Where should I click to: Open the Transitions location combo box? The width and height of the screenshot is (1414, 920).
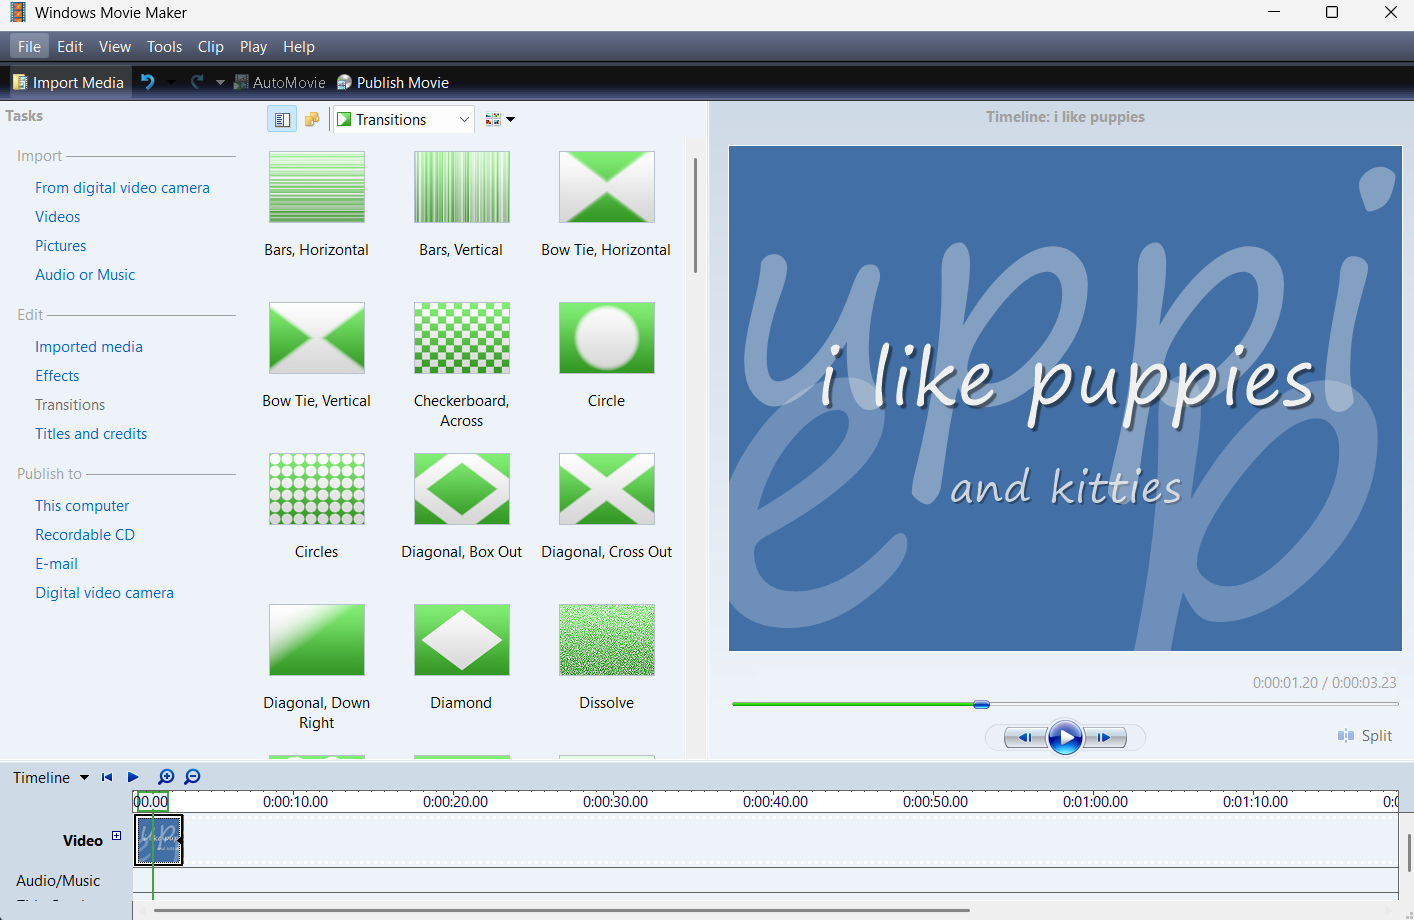(404, 119)
